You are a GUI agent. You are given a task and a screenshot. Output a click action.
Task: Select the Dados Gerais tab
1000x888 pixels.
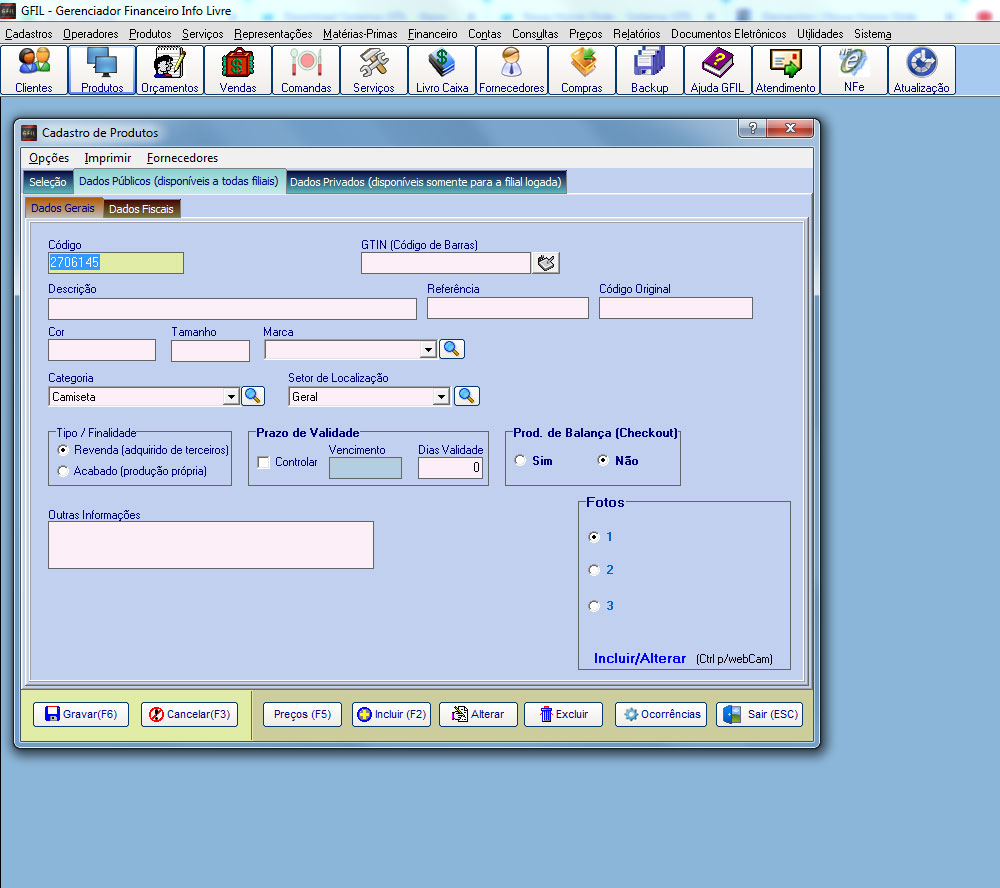[63, 208]
